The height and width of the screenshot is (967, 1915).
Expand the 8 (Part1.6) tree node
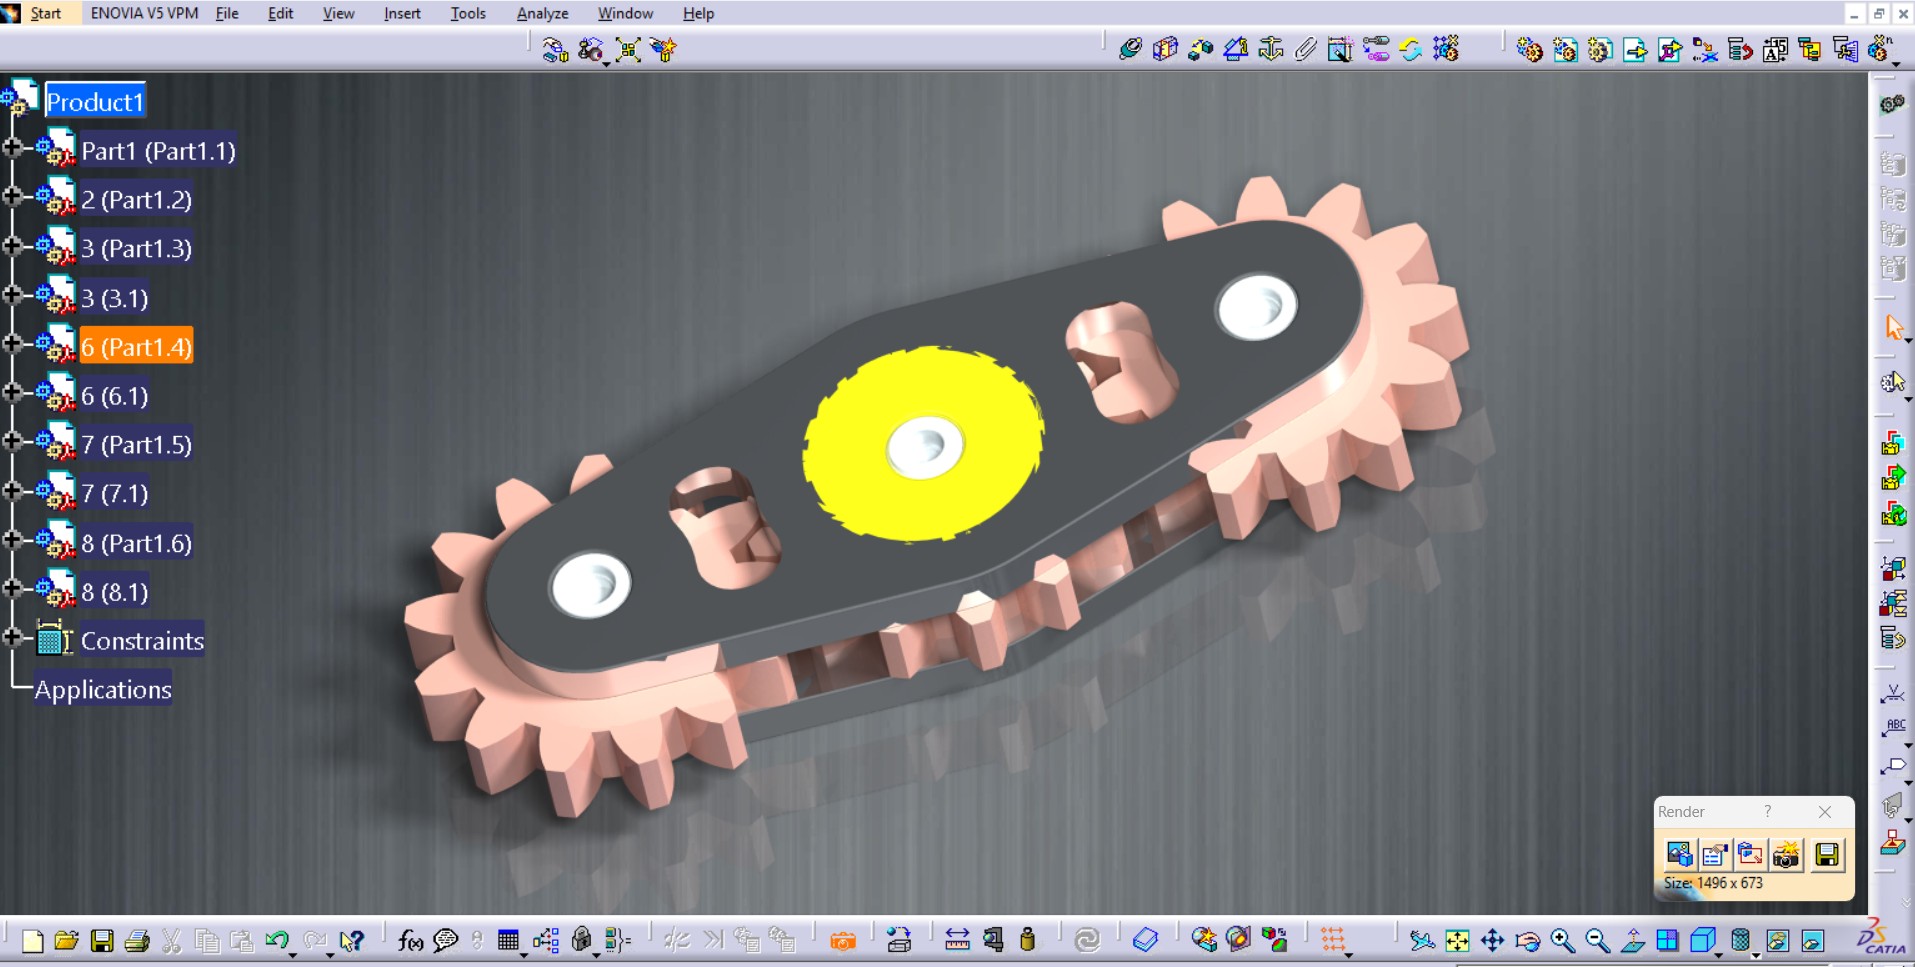pyautogui.click(x=12, y=540)
